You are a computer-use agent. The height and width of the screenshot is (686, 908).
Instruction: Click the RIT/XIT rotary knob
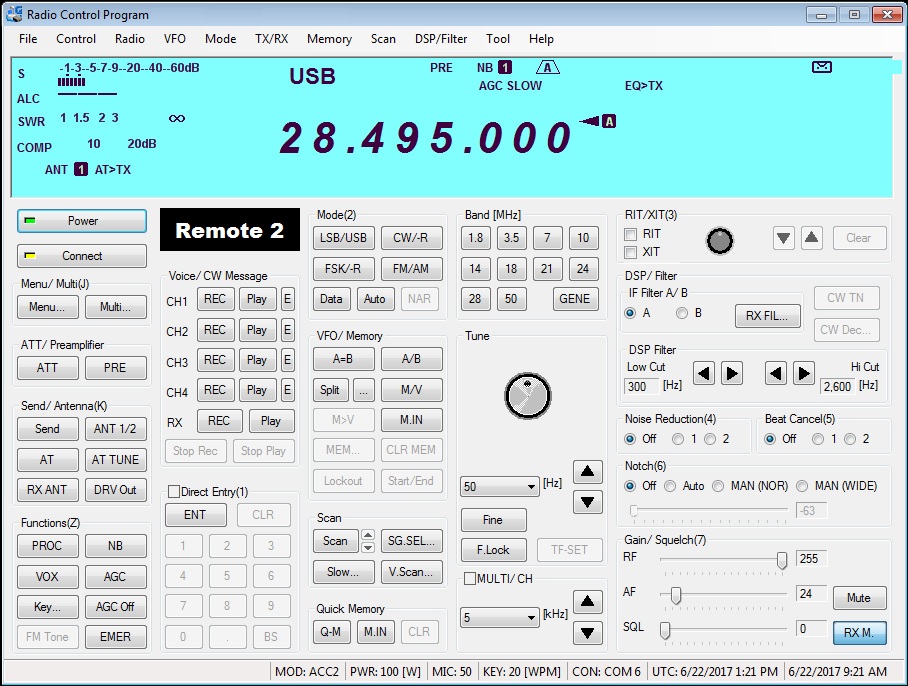(720, 241)
